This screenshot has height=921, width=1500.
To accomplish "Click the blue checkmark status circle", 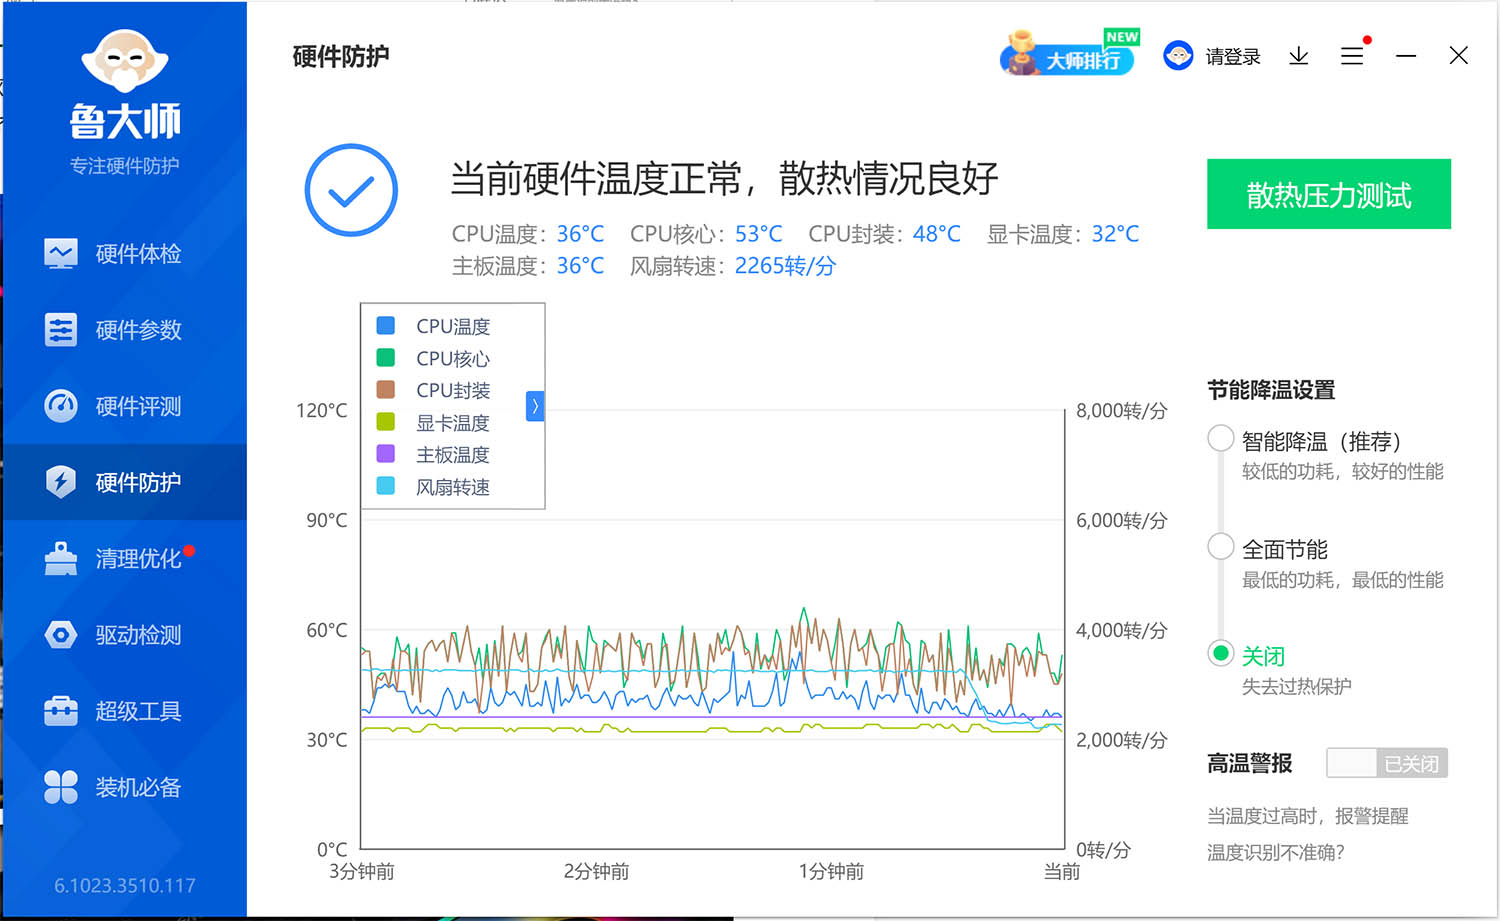I will (351, 190).
